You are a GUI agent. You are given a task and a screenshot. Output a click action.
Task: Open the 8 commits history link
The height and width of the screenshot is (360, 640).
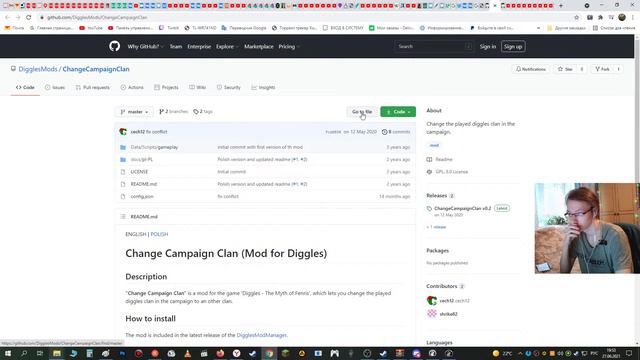pos(396,132)
